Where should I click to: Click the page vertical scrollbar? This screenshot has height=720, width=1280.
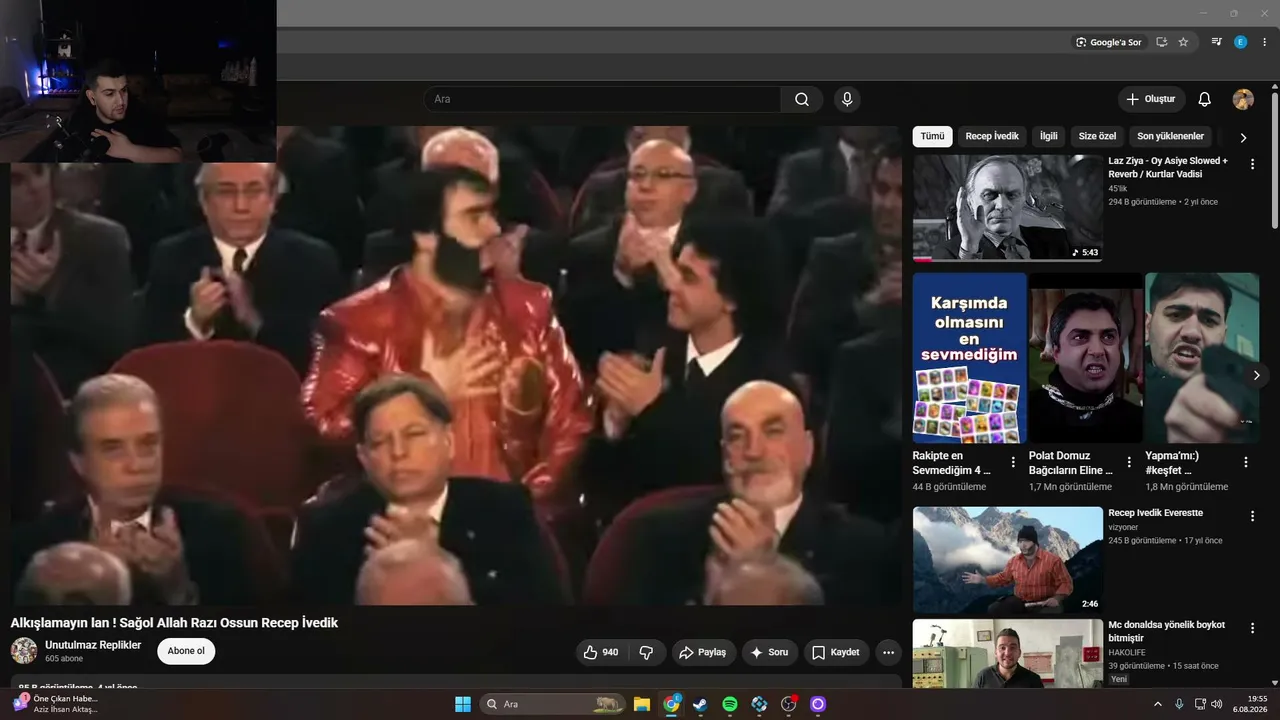click(x=1275, y=160)
